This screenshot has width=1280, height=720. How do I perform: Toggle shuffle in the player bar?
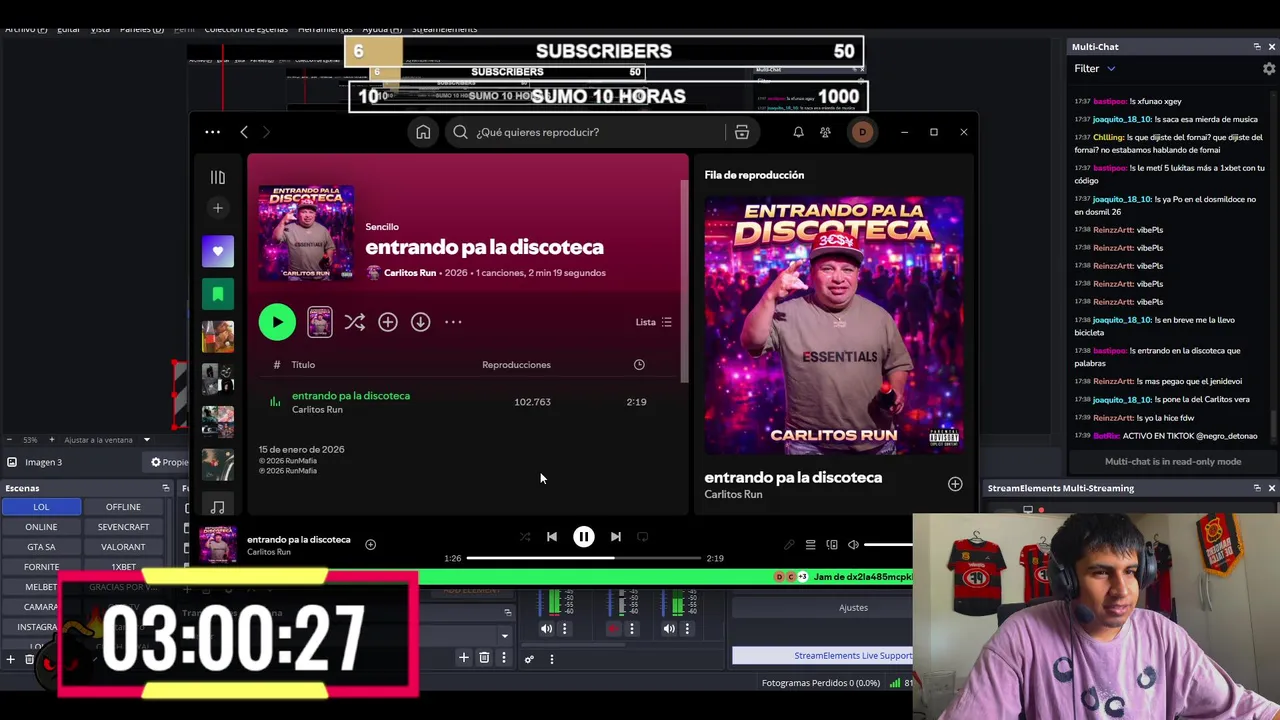[525, 537]
